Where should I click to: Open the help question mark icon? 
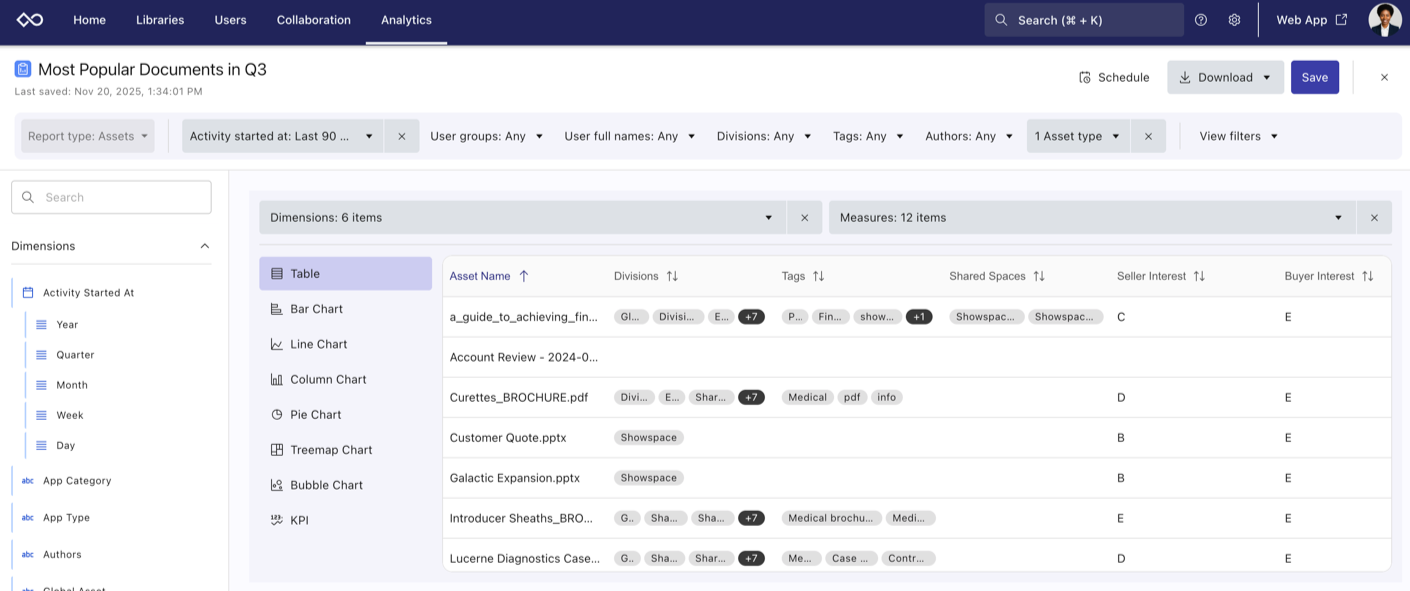pyautogui.click(x=1201, y=20)
